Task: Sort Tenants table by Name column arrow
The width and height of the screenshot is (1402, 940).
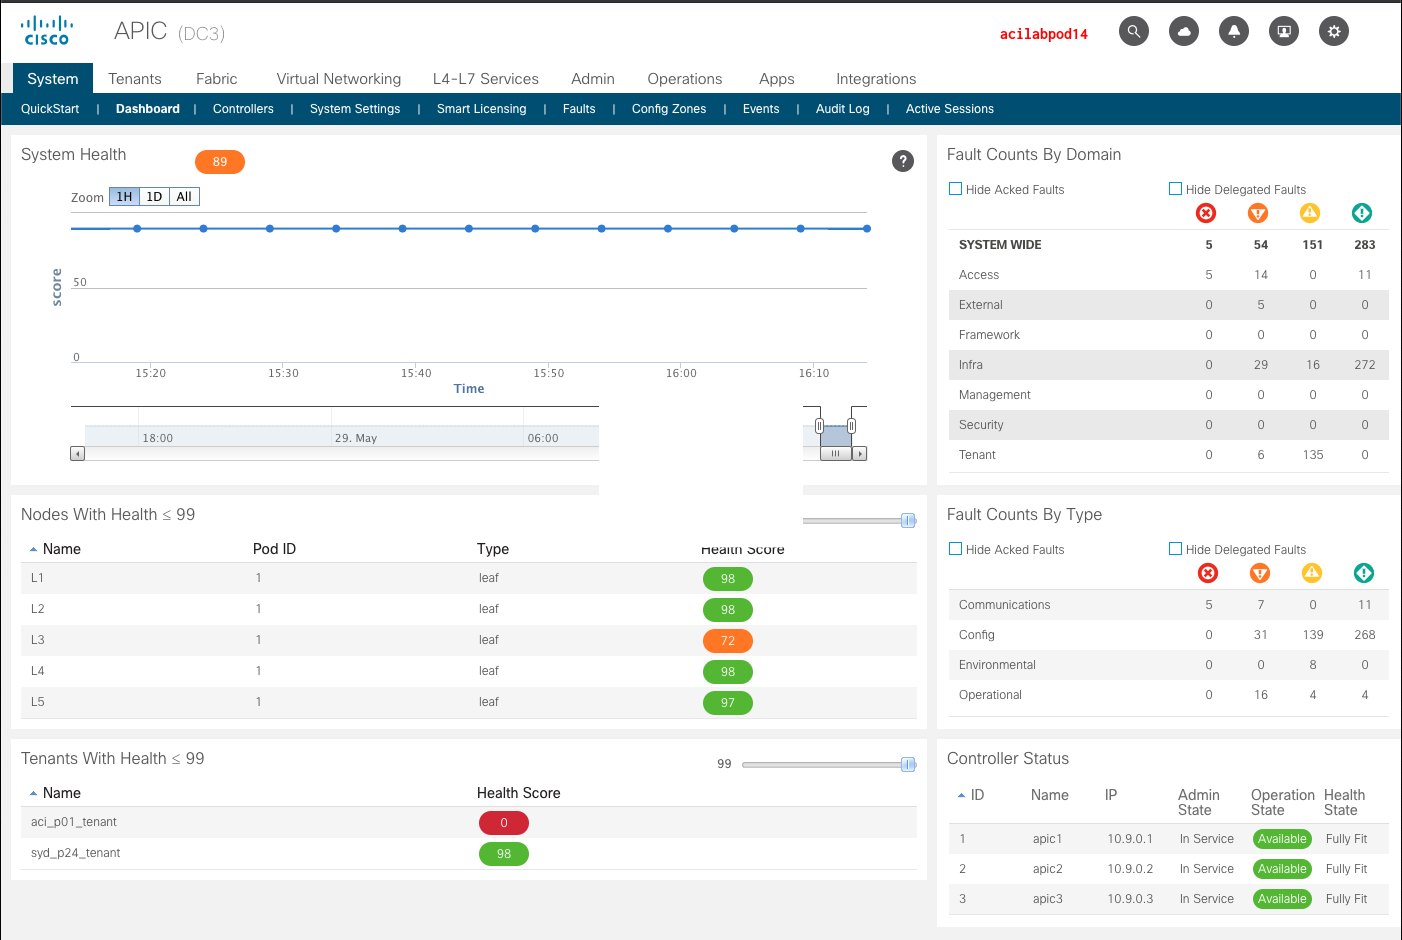Action: coord(34,794)
